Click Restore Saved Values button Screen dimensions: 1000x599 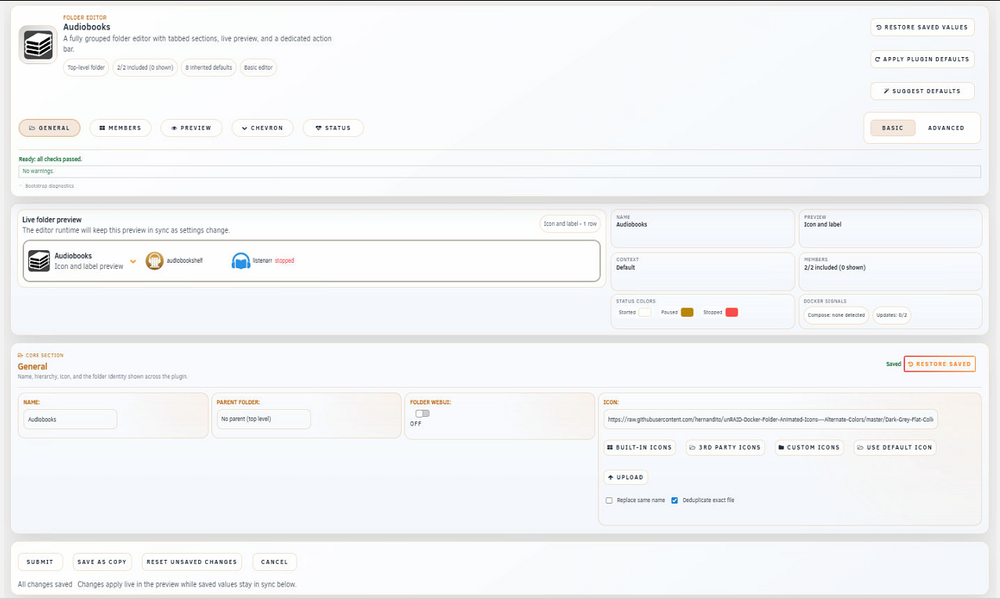pyautogui.click(x=922, y=27)
